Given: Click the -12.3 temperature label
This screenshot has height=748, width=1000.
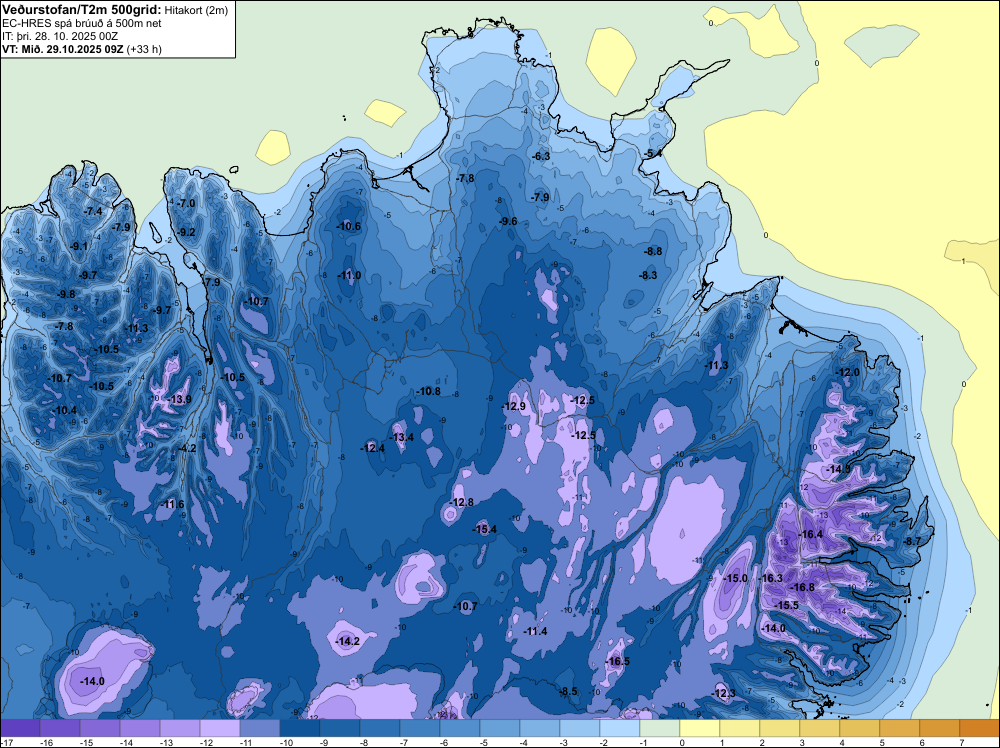Looking at the screenshot, I should [x=723, y=693].
